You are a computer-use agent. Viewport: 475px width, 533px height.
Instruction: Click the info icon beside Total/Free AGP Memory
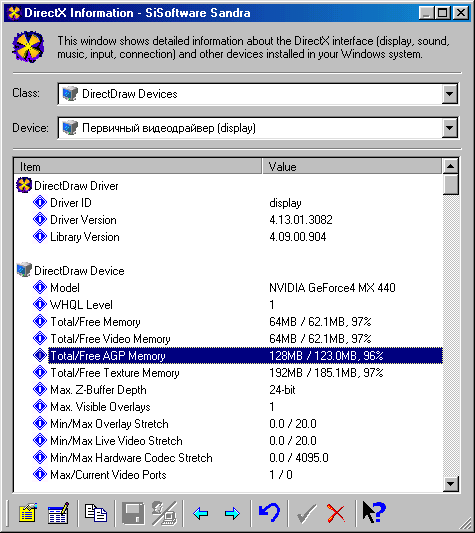[40, 355]
